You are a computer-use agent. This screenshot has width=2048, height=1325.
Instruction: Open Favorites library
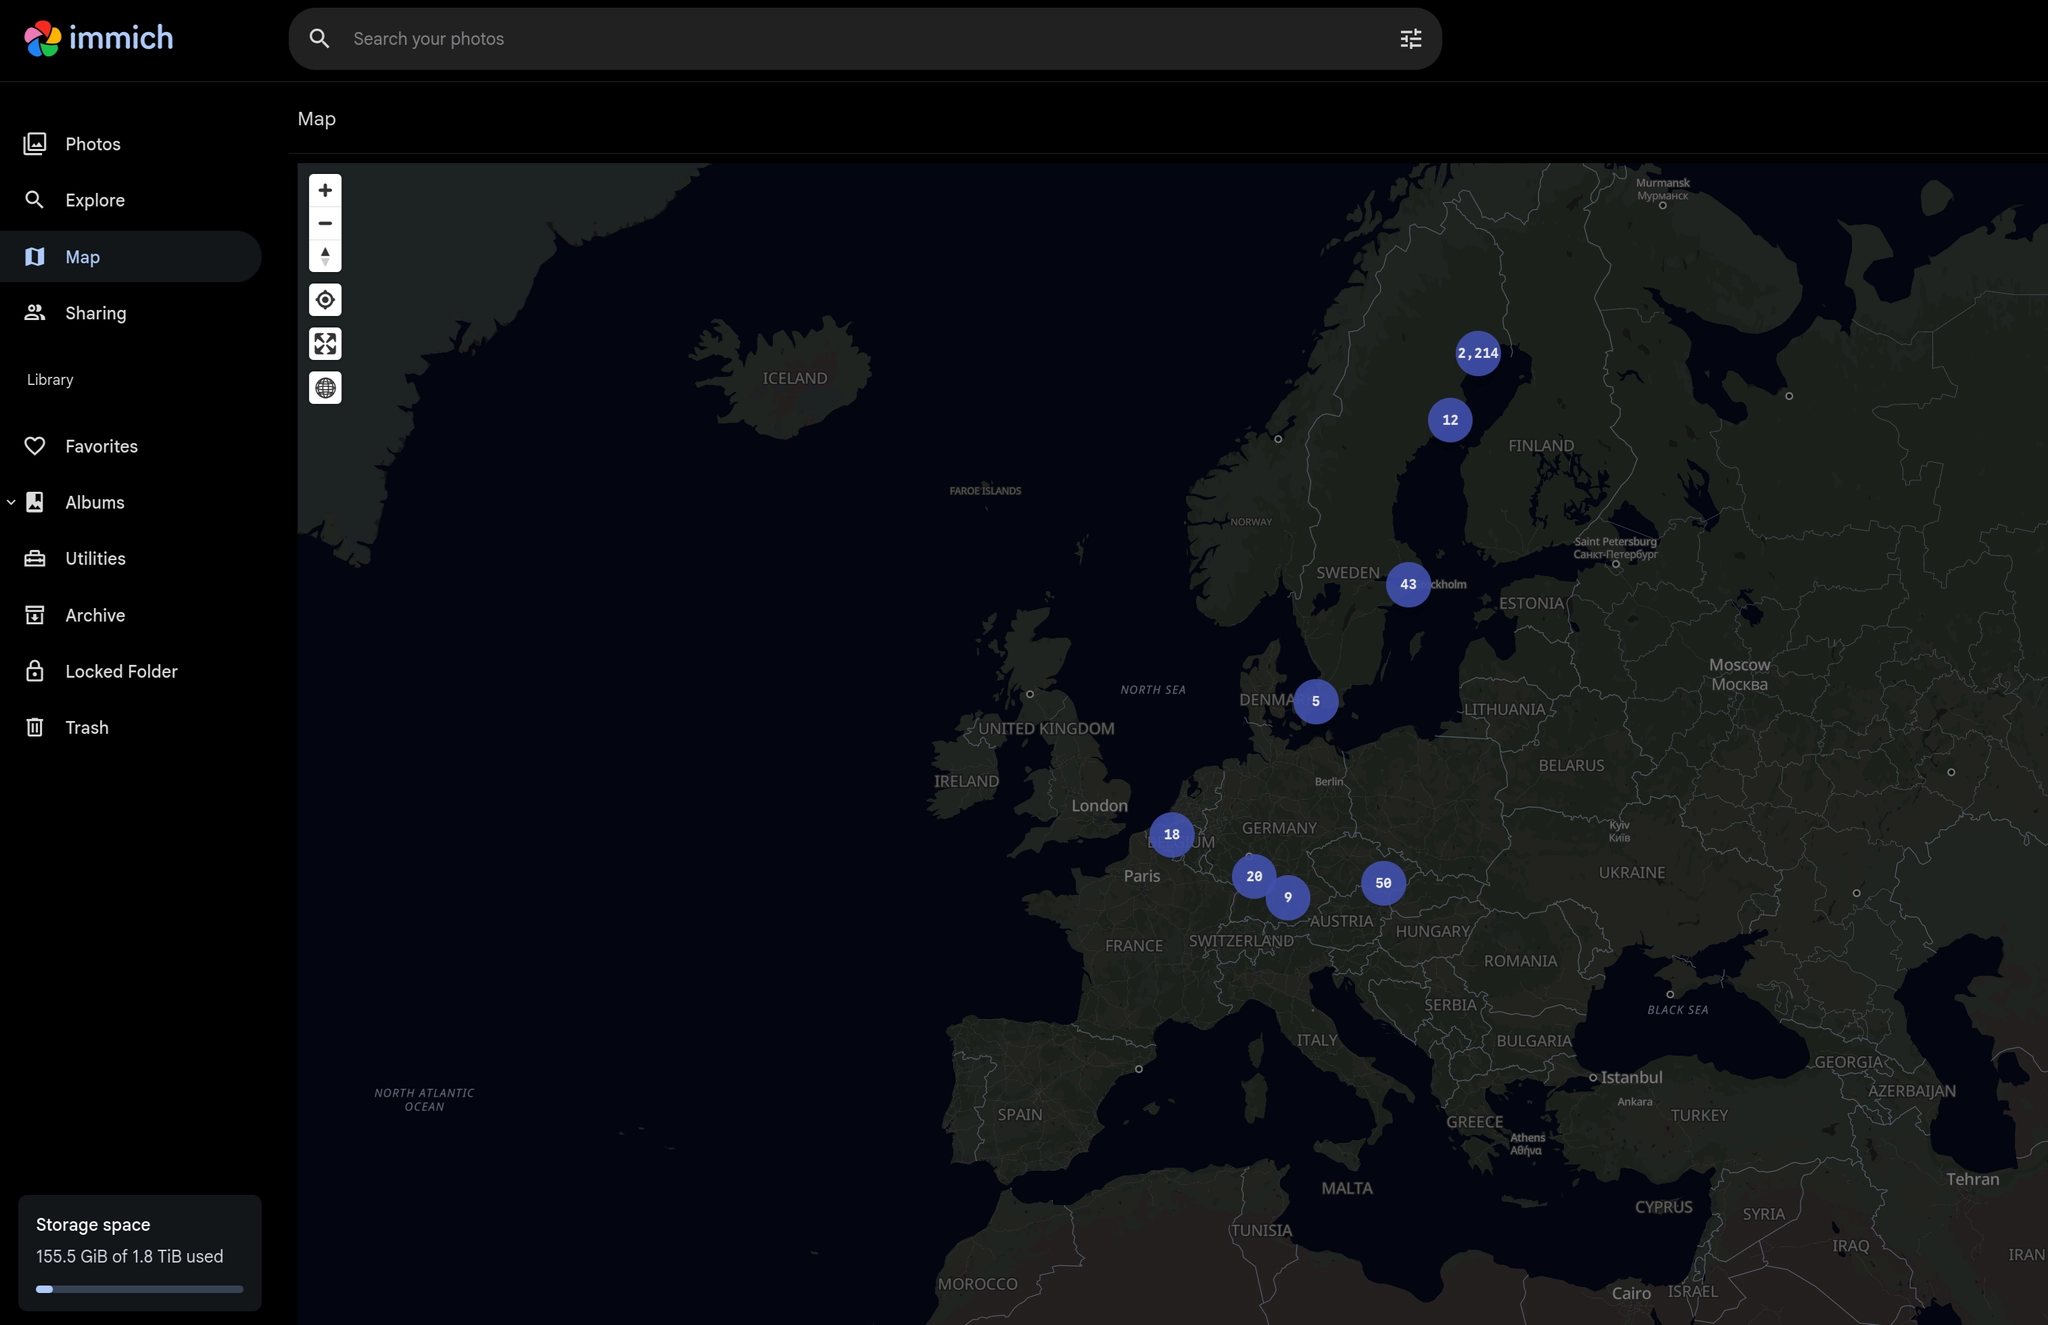[131, 446]
